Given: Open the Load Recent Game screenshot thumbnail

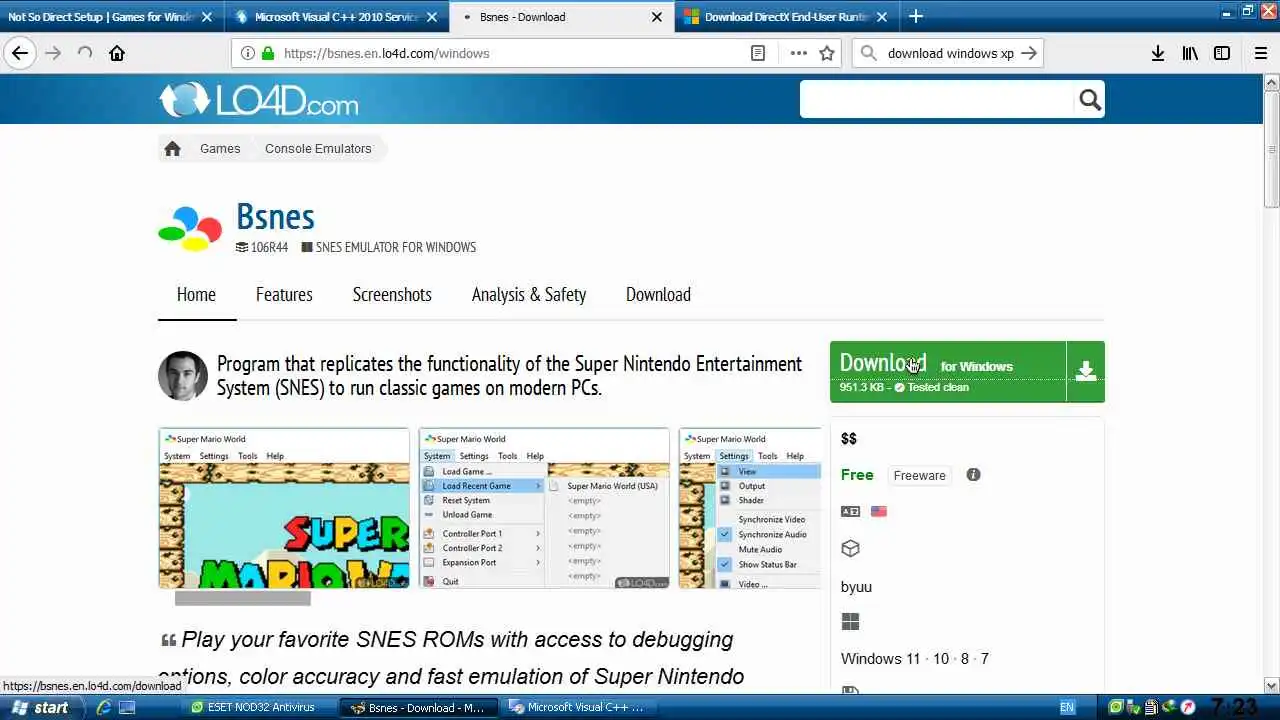Looking at the screenshot, I should (x=544, y=508).
